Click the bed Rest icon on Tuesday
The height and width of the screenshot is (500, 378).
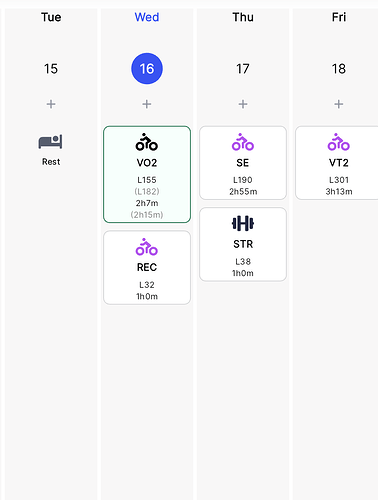point(51,142)
